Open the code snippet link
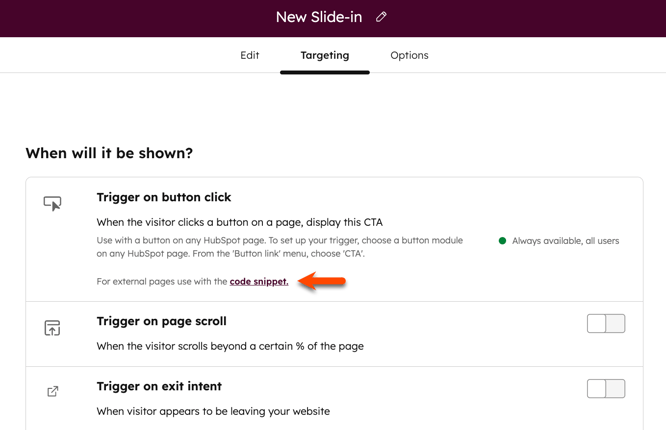The image size is (666, 430). (x=259, y=282)
